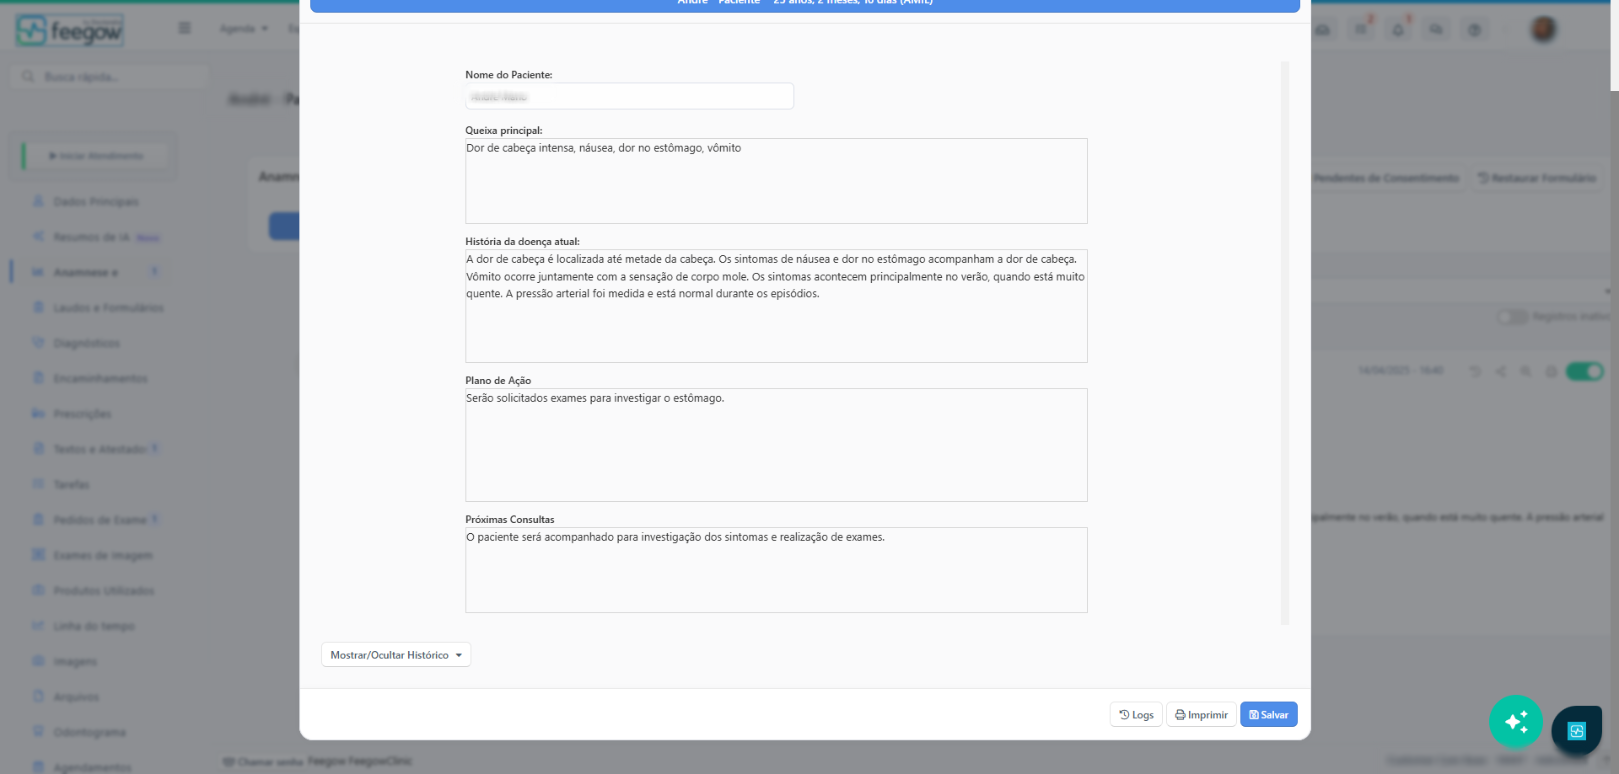This screenshot has height=774, width=1619.
Task: Open Encaminhamentos in the sidebar
Action: point(100,378)
